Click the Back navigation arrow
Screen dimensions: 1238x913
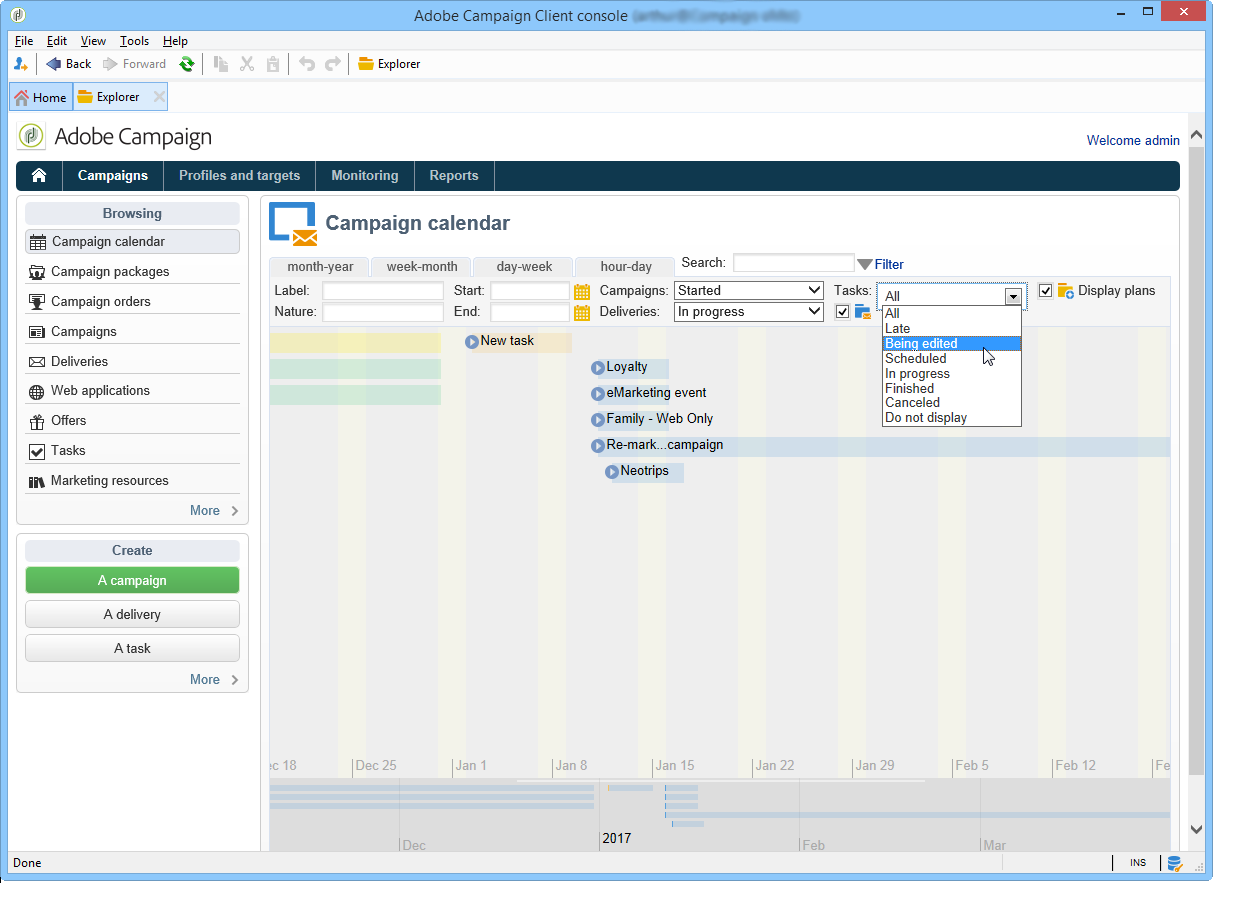(54, 64)
